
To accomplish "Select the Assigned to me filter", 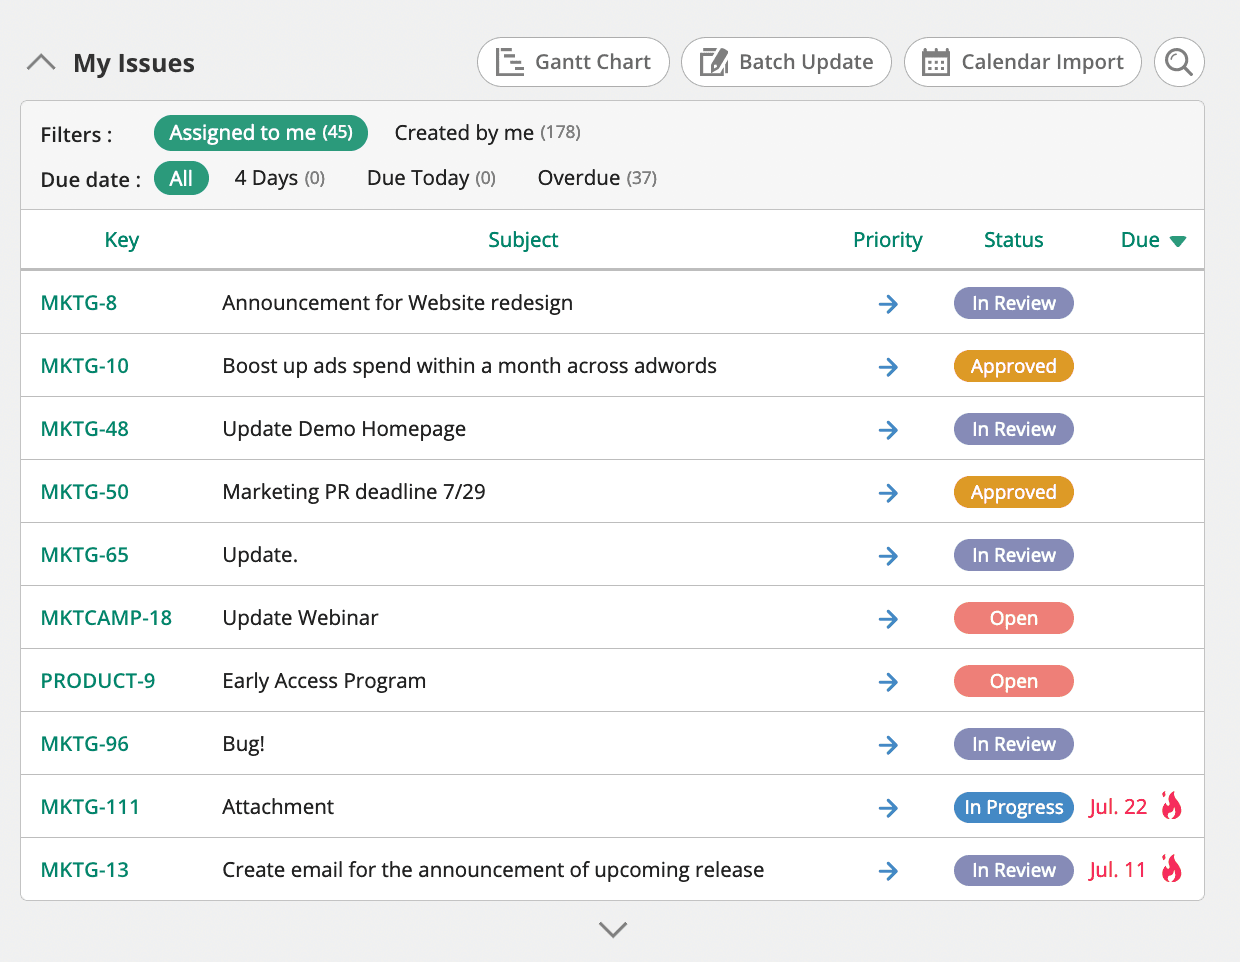I will 260,133.
